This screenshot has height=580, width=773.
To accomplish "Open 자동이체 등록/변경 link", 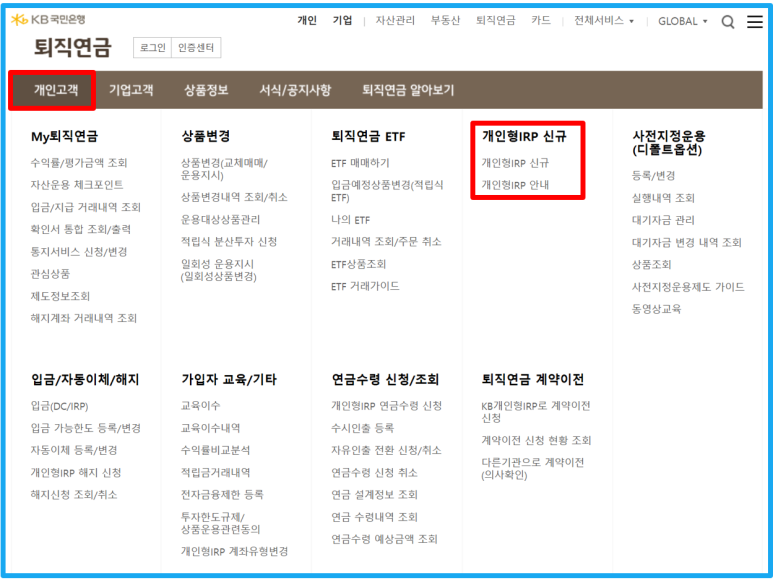I will [74, 450].
